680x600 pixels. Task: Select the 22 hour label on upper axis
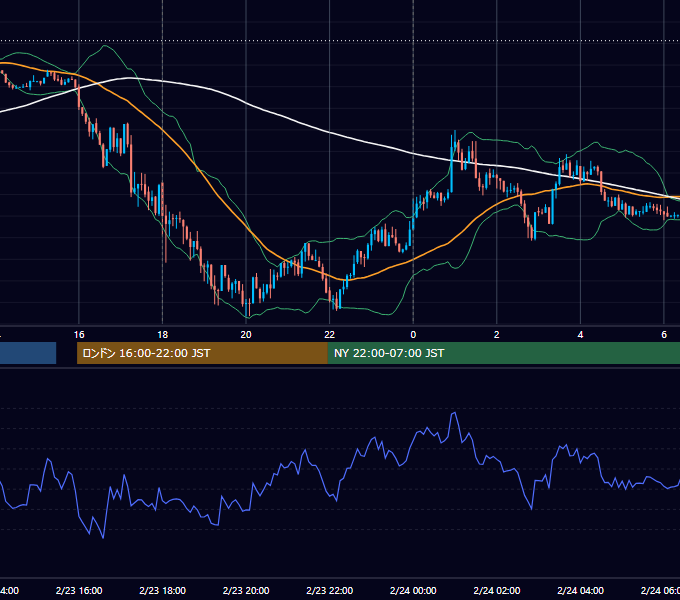[x=330, y=335]
